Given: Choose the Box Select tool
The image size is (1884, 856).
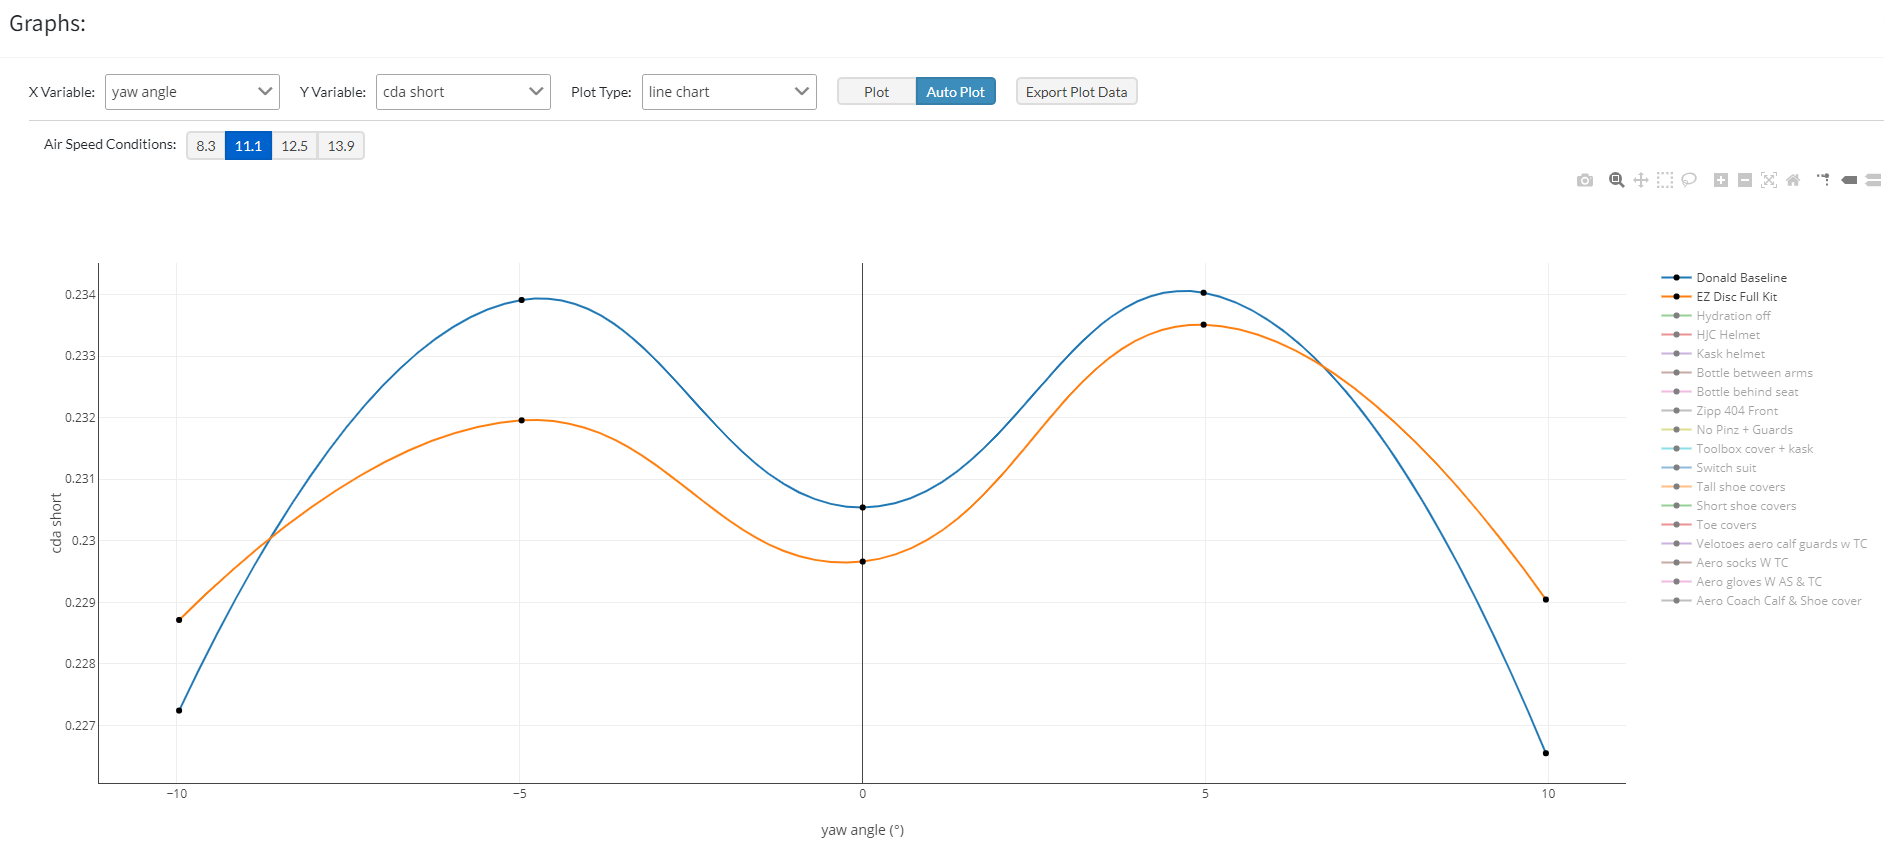Looking at the screenshot, I should (1665, 180).
